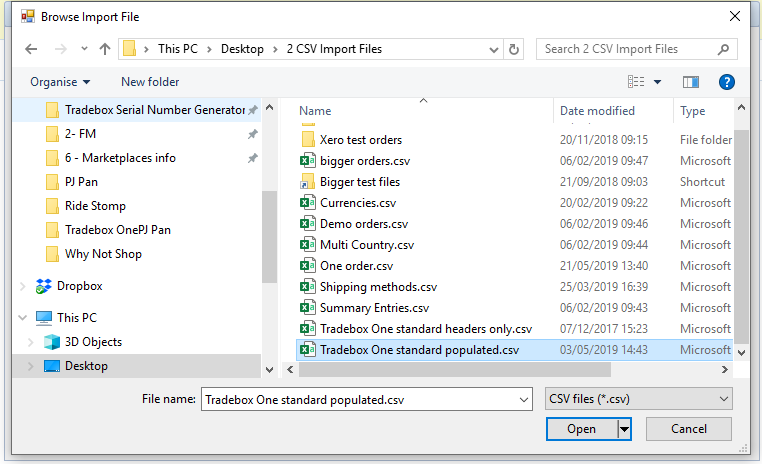Viewport: 762px width, 464px height.
Task: Select 3D Objects in navigation pane
Action: (x=83, y=342)
